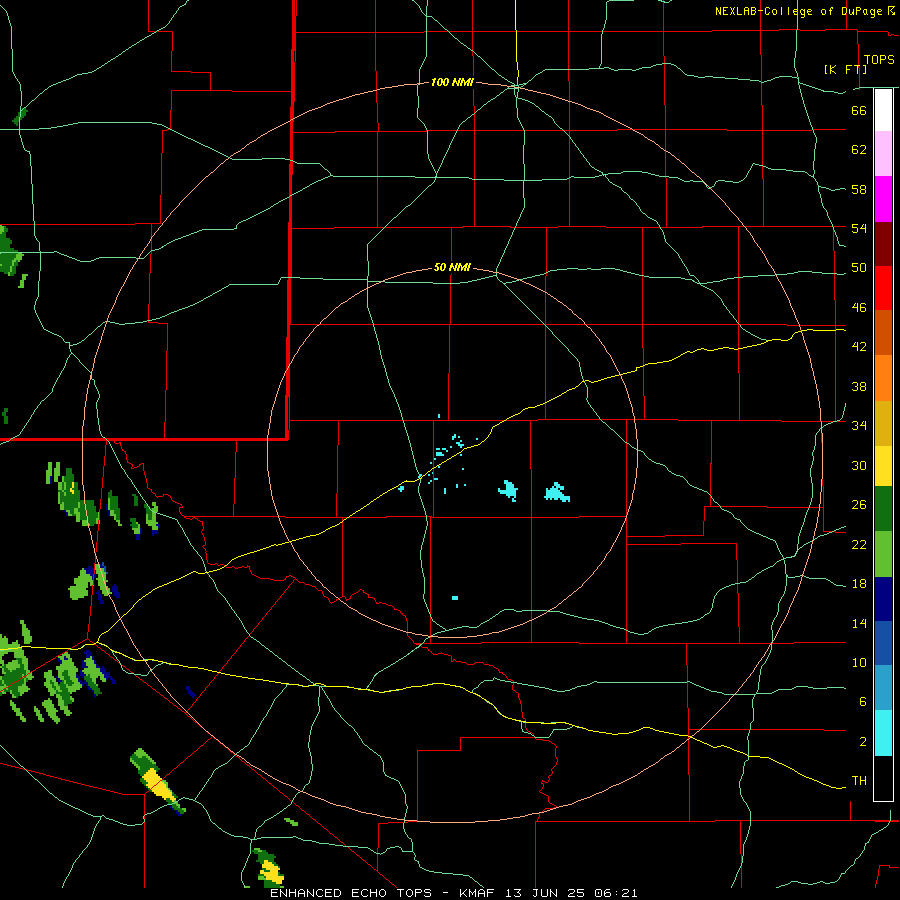The image size is (900, 900).
Task: Click the elongated yellow echo core in lower left
Action: click(157, 785)
